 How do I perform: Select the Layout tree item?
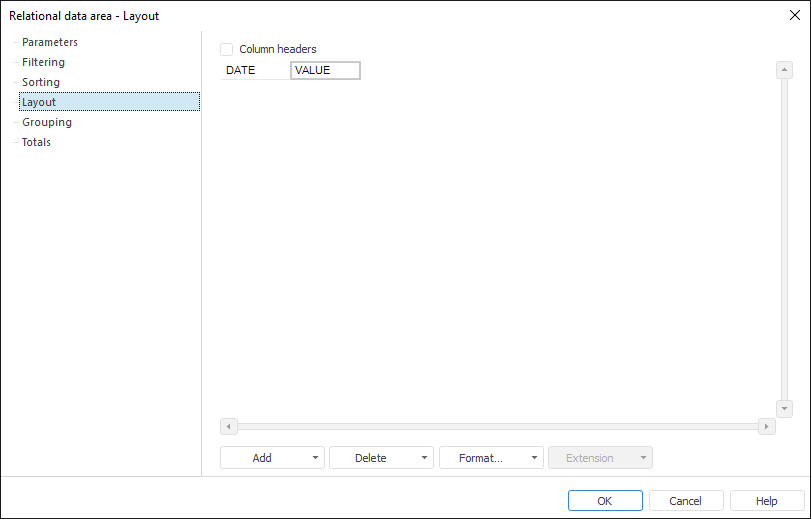[39, 102]
